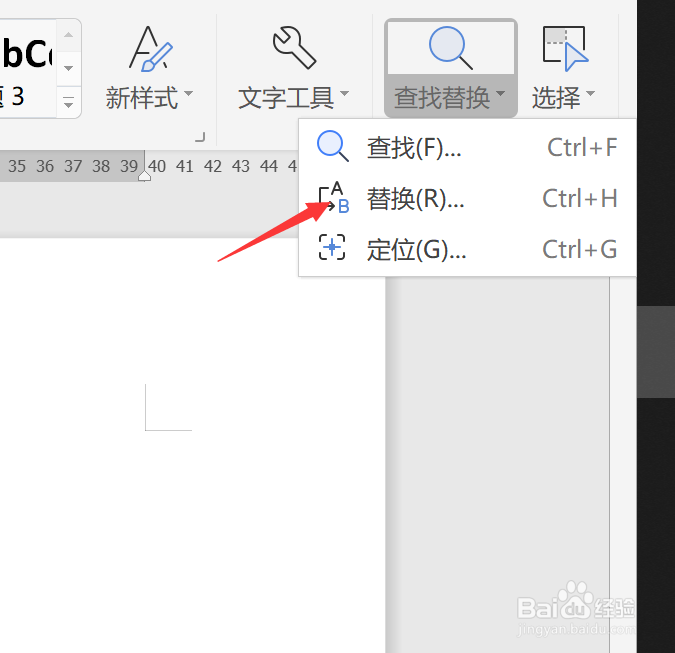Expand the 新样式 dropdown arrow
The height and width of the screenshot is (653, 675).
189,93
